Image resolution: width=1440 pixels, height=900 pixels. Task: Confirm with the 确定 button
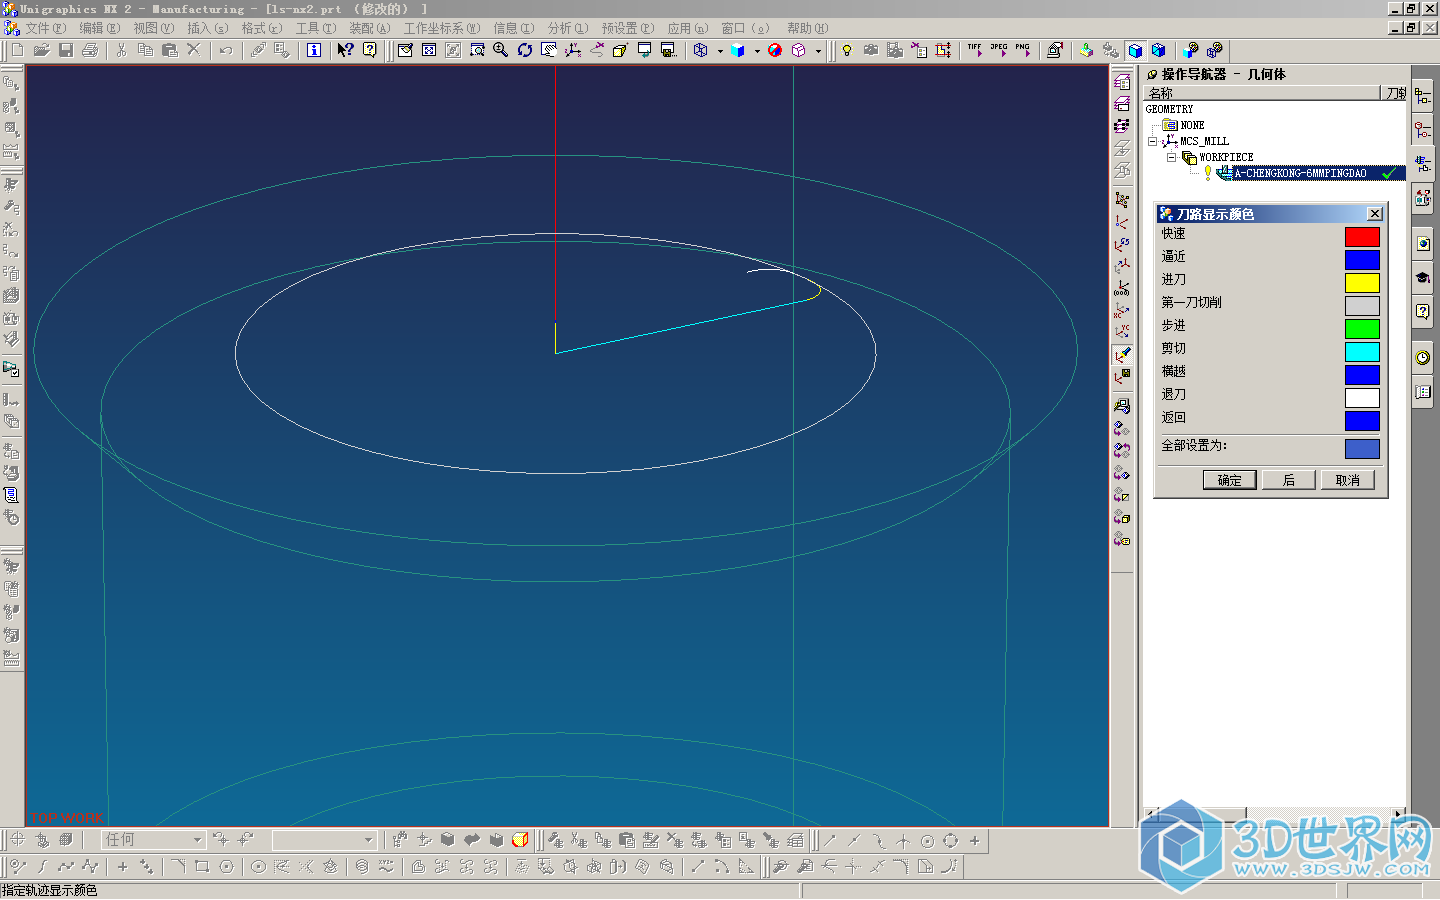[1229, 480]
